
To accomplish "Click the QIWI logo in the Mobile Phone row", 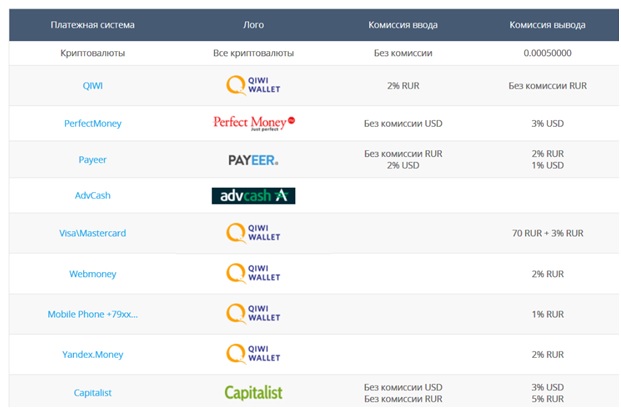I will (x=253, y=314).
